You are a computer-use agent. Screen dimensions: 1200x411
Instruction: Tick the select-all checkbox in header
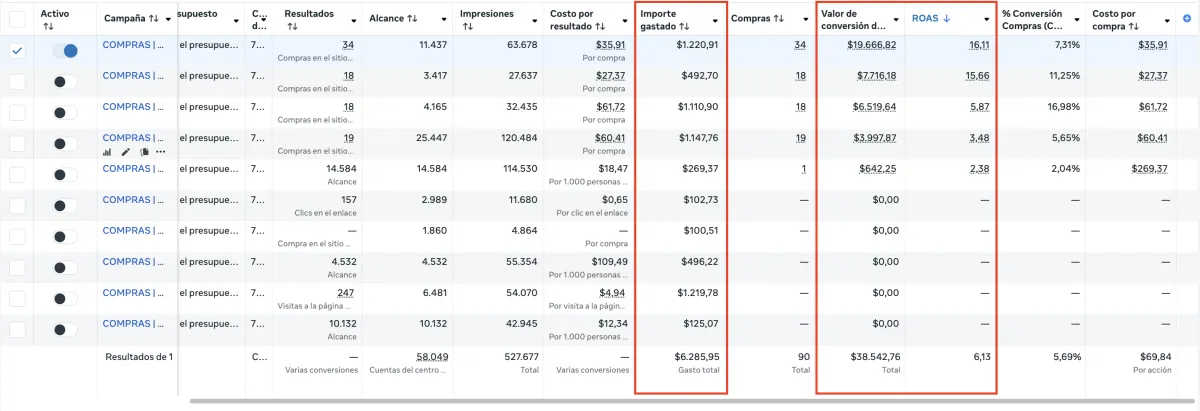pos(18,19)
